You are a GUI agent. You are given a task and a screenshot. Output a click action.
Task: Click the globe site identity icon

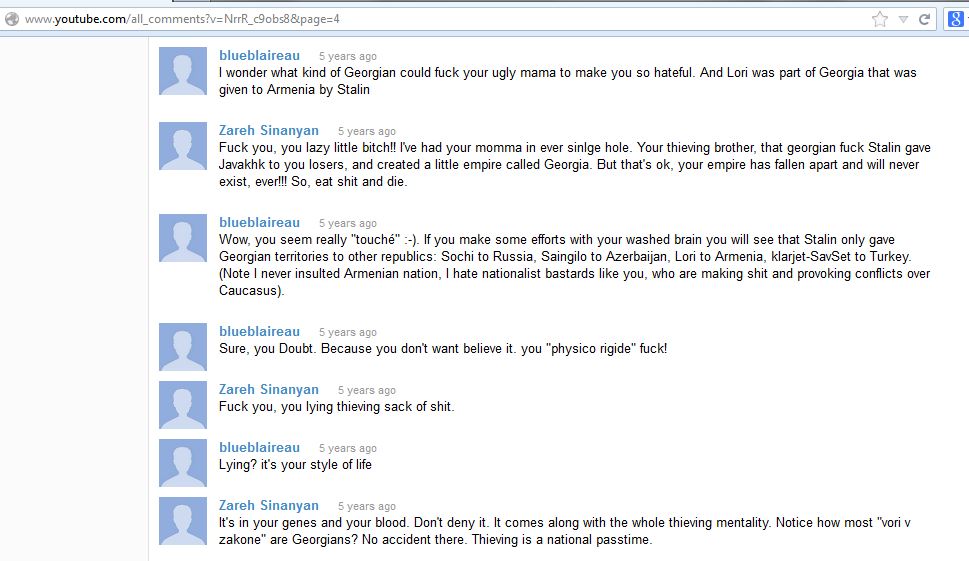(x=12, y=19)
